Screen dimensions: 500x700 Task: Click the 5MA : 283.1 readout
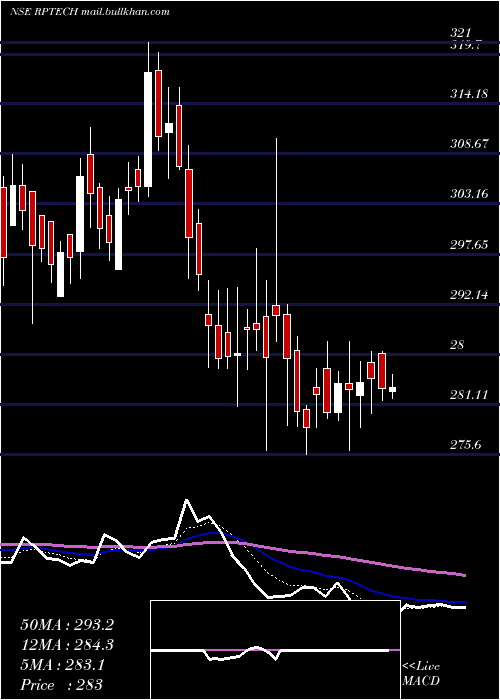pos(63,665)
